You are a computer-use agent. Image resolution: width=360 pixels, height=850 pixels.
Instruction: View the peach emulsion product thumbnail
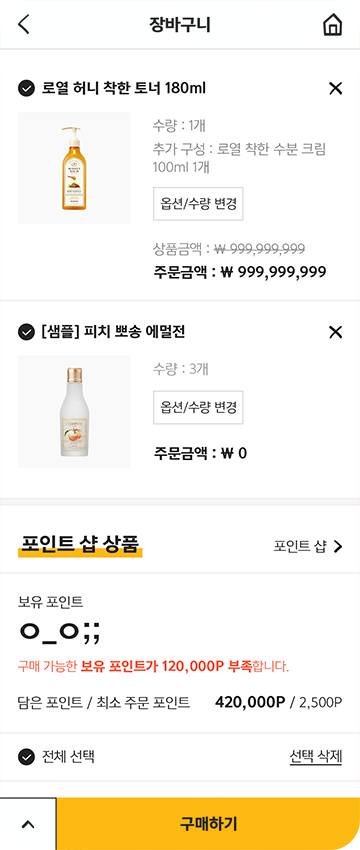tap(74, 412)
